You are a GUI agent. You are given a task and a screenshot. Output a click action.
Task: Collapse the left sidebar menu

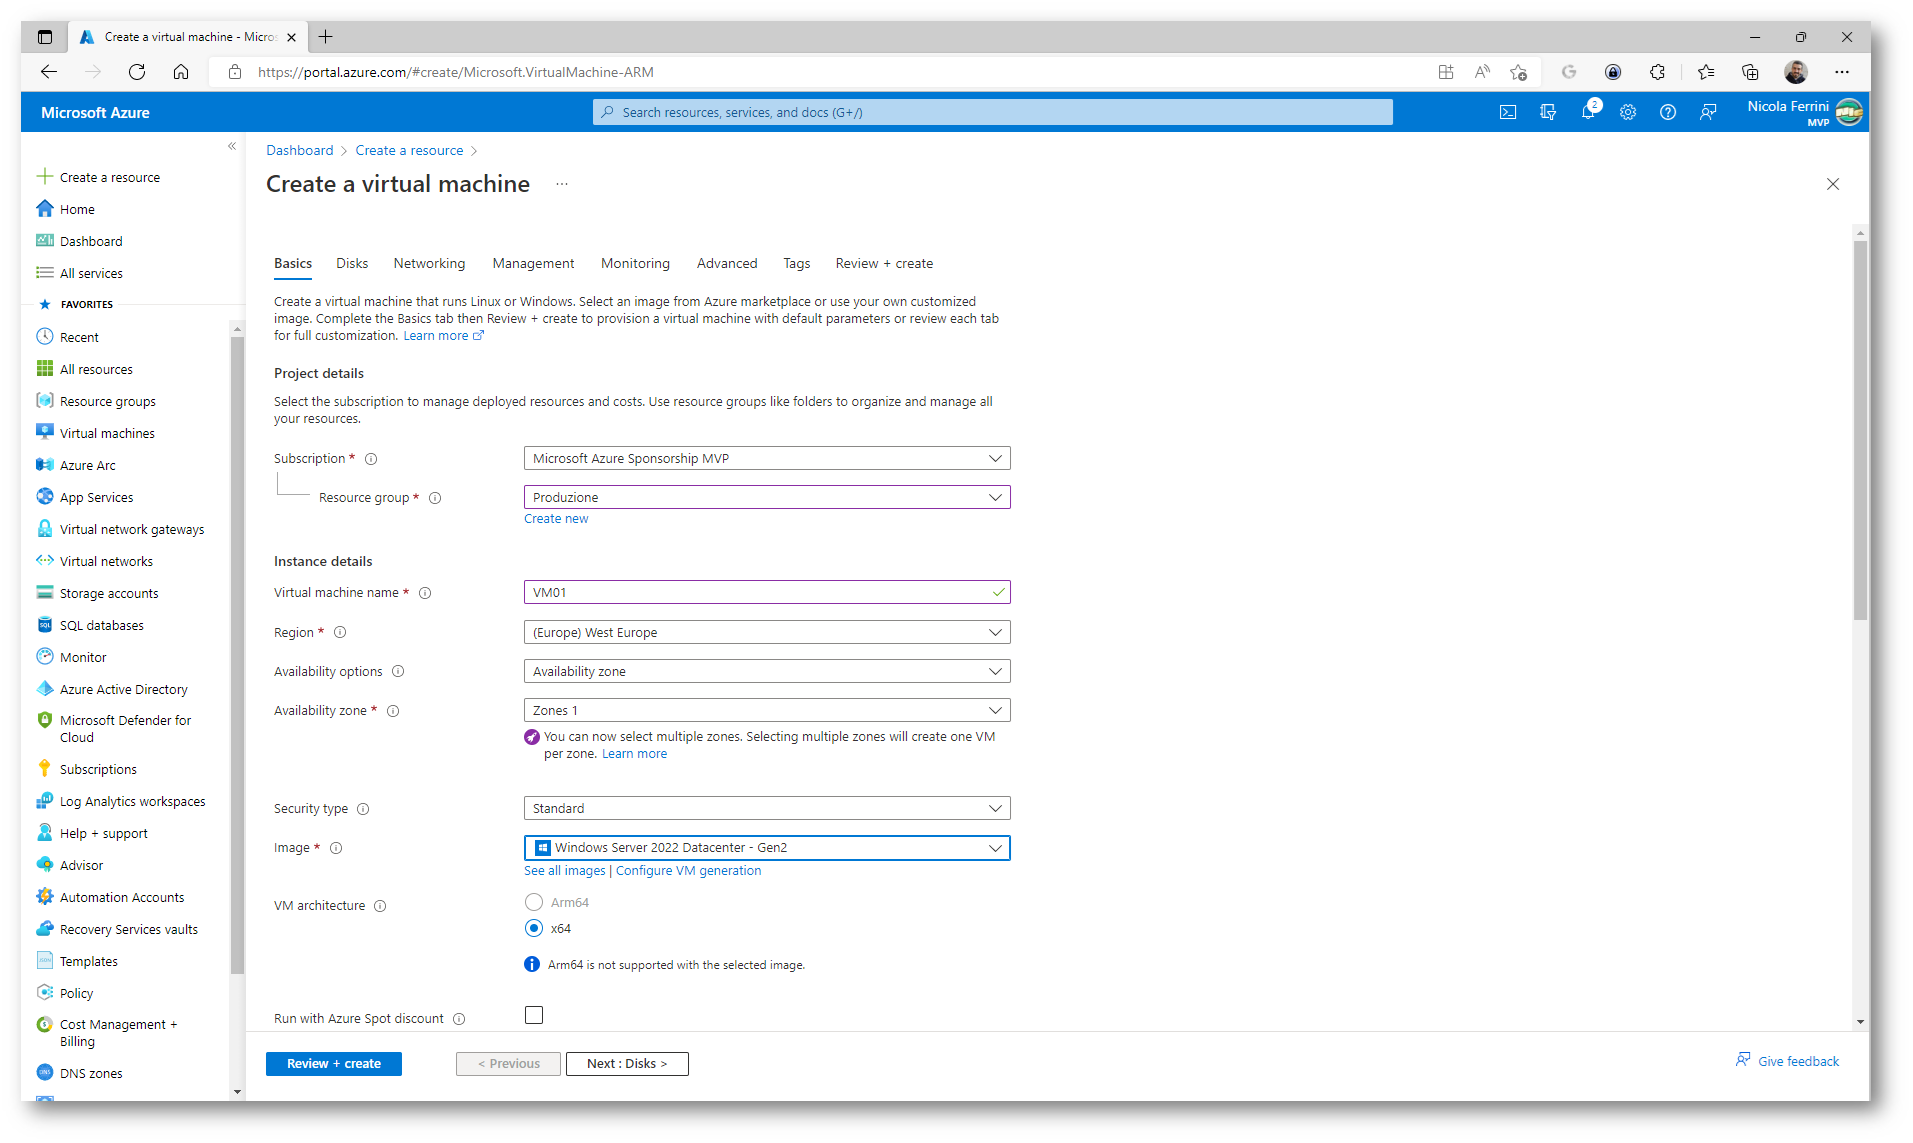(x=232, y=146)
